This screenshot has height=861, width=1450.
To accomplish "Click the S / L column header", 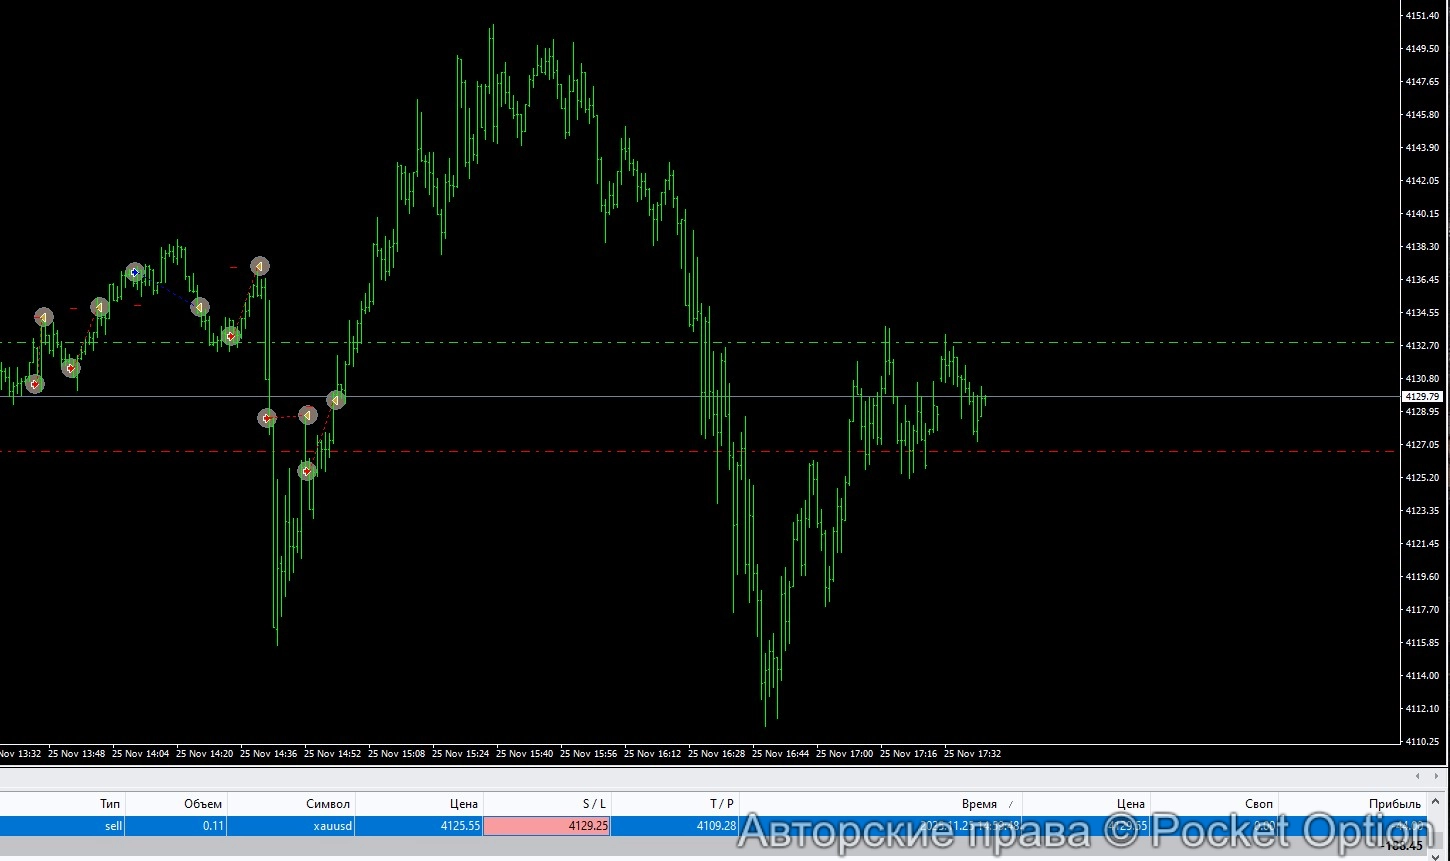I will pyautogui.click(x=594, y=804).
